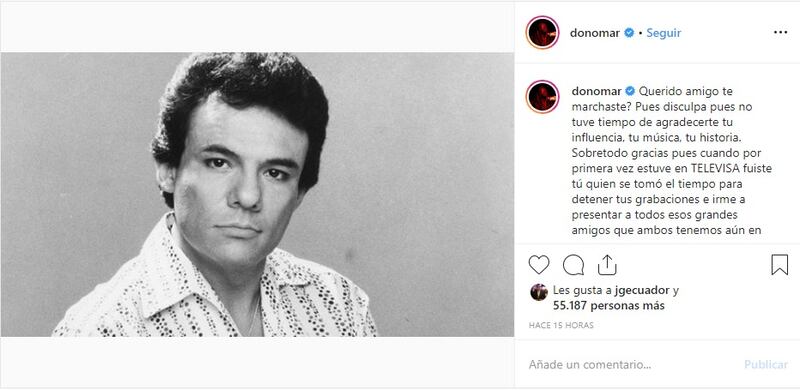View the 55.187 personas más likes list
The height and width of the screenshot is (390, 800).
[609, 306]
